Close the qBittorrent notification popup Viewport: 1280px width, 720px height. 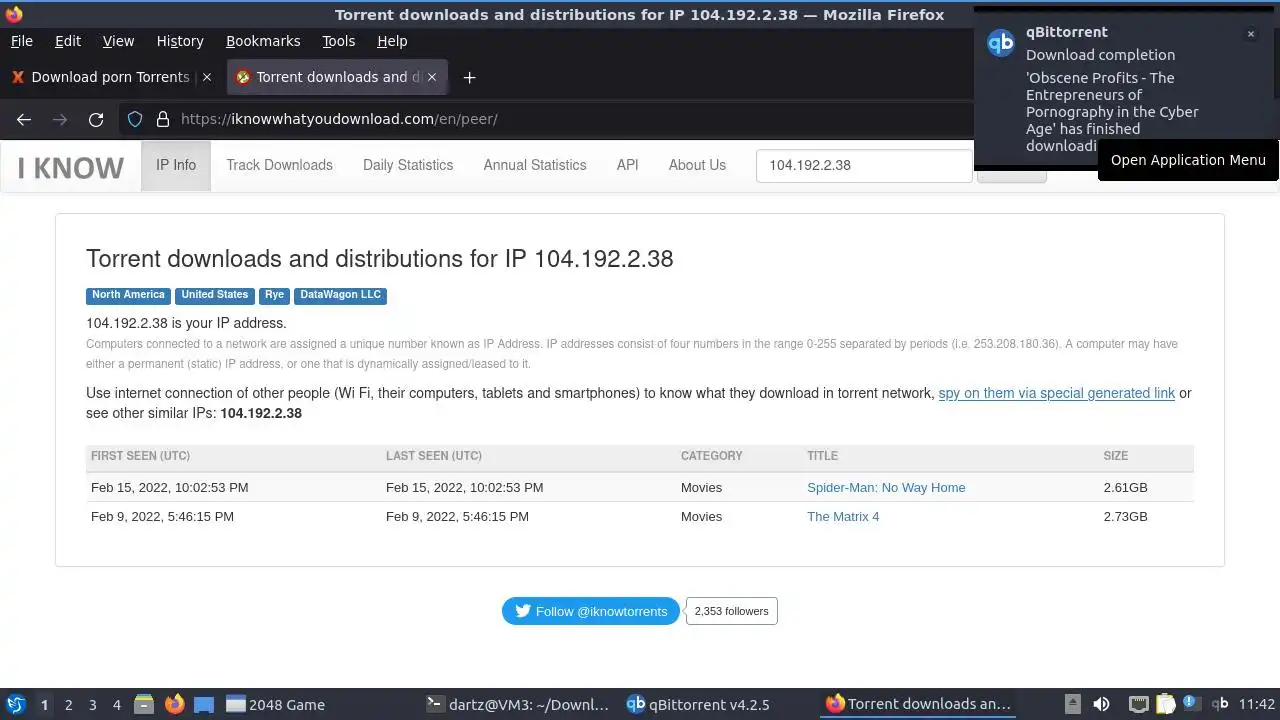(x=1250, y=34)
